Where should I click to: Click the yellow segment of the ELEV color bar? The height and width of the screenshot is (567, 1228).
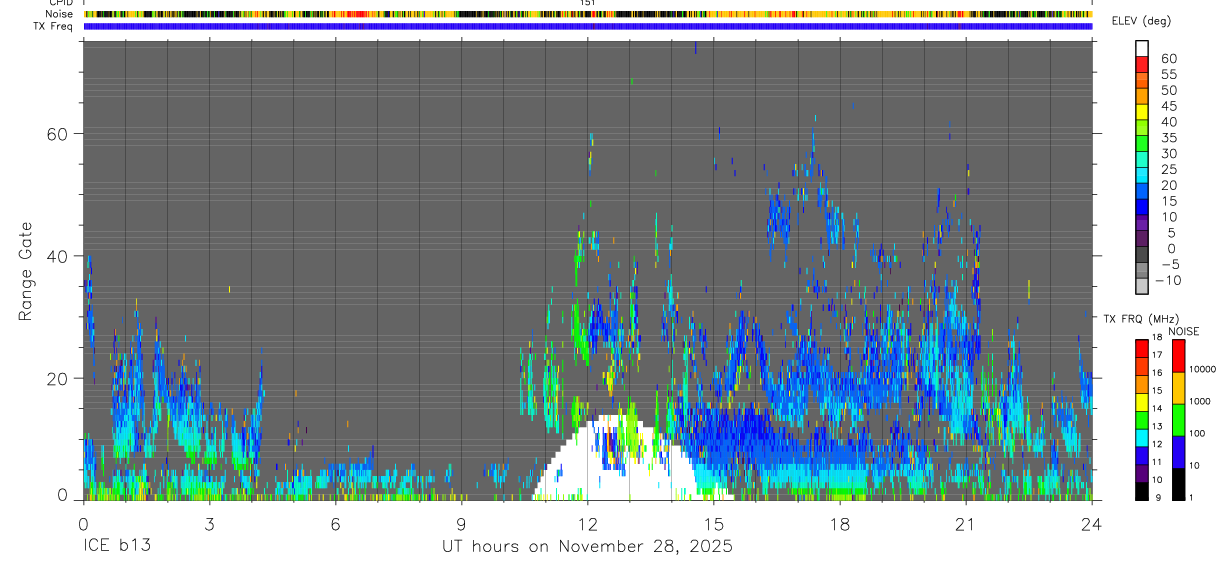[1142, 113]
